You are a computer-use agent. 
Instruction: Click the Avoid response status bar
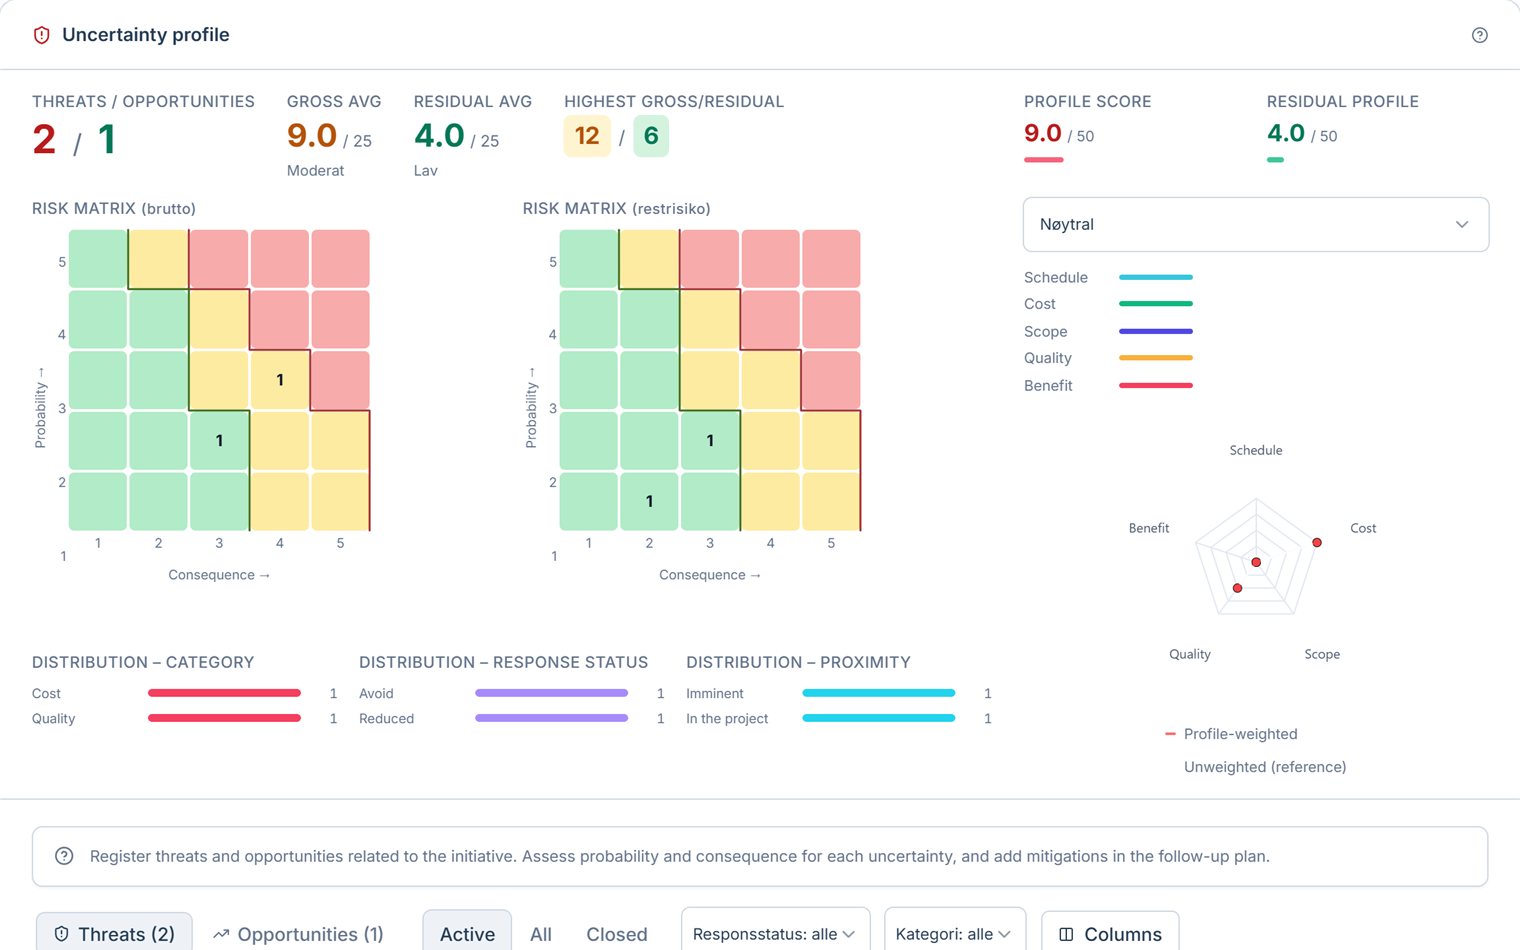tap(551, 693)
